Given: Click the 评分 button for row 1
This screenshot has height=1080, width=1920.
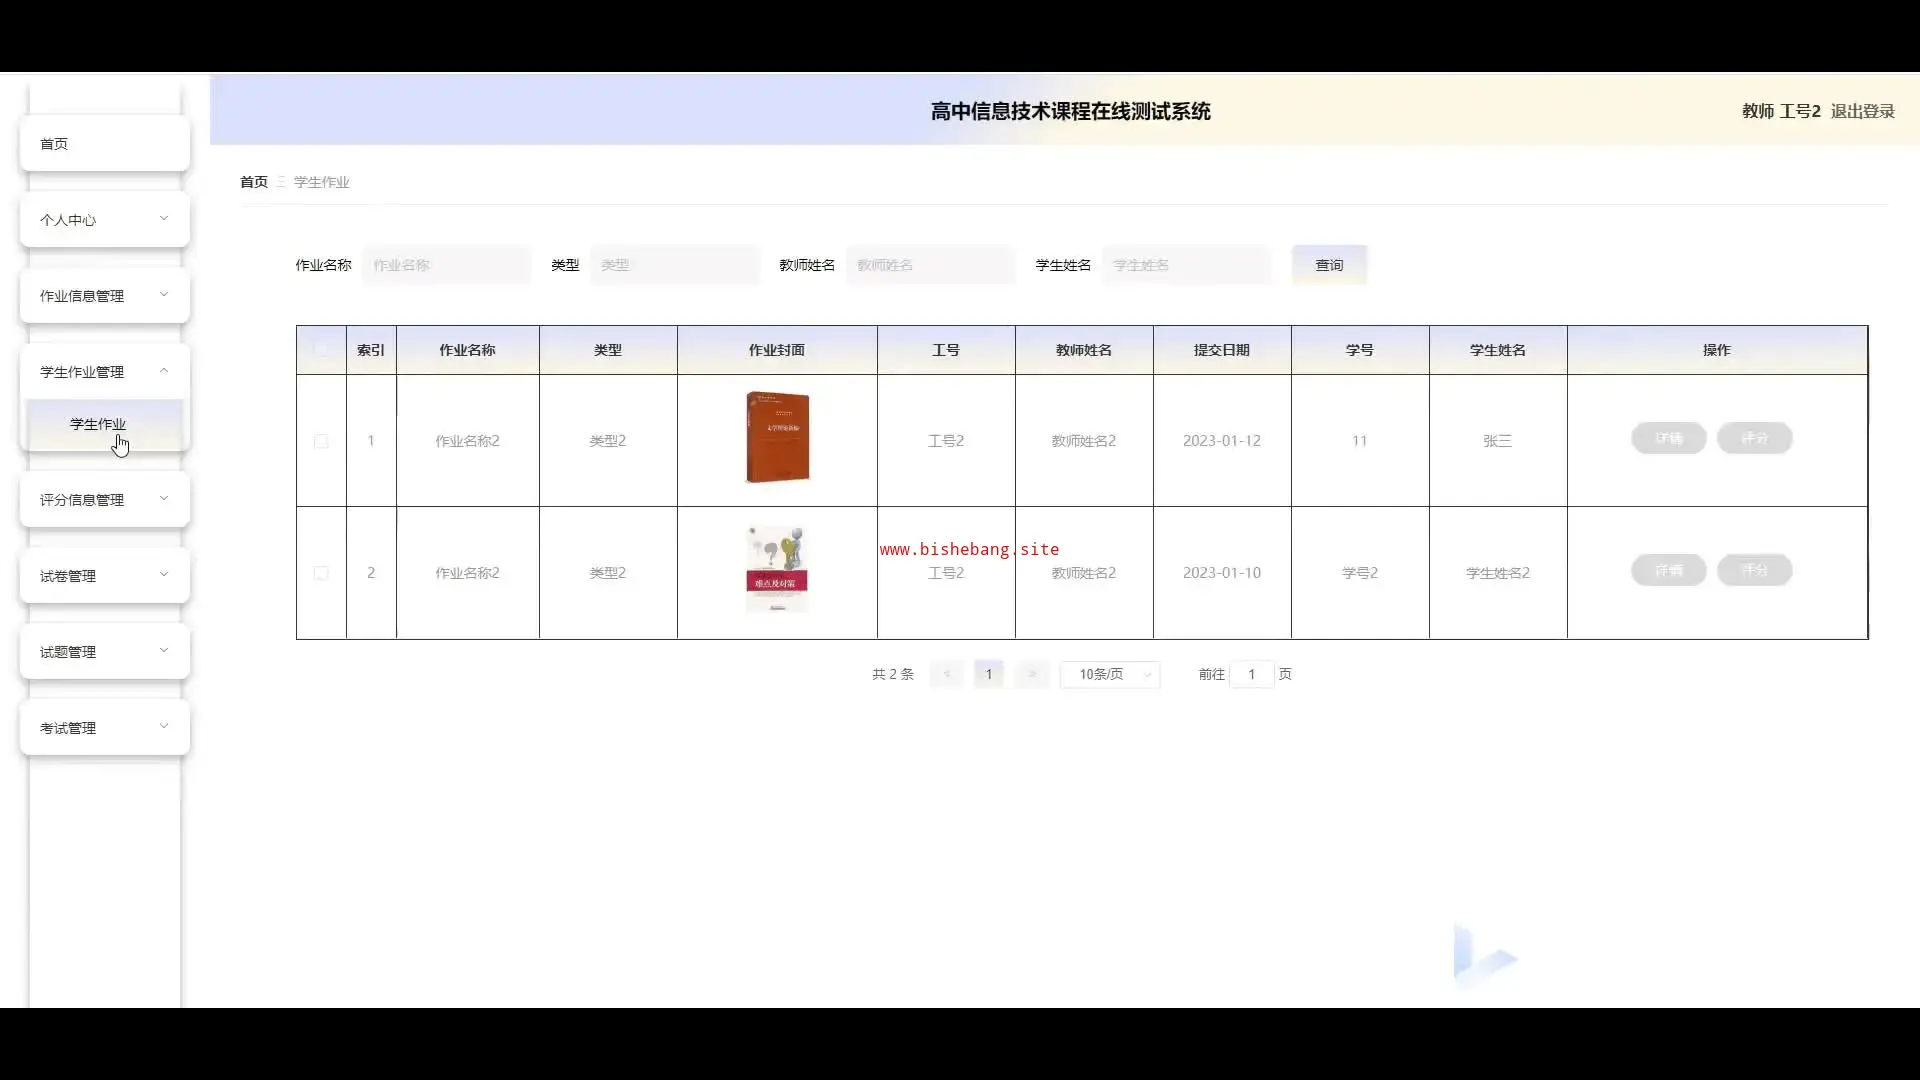Looking at the screenshot, I should [1754, 438].
